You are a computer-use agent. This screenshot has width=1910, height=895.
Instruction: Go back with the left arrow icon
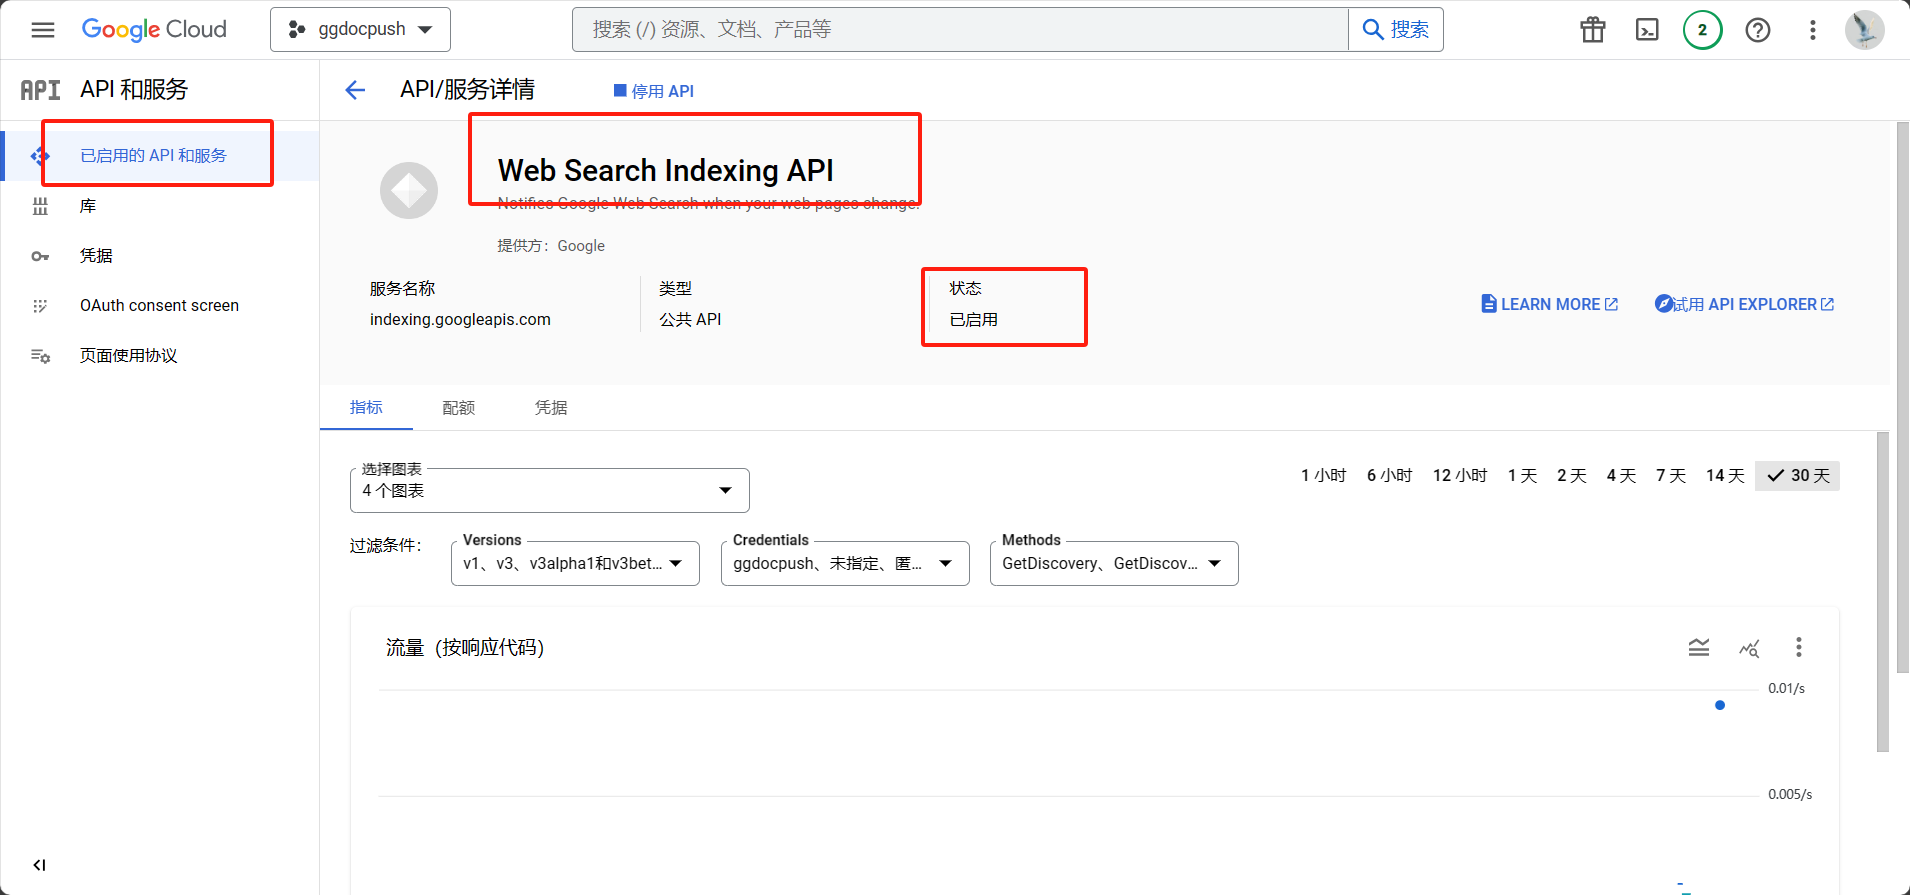point(355,90)
